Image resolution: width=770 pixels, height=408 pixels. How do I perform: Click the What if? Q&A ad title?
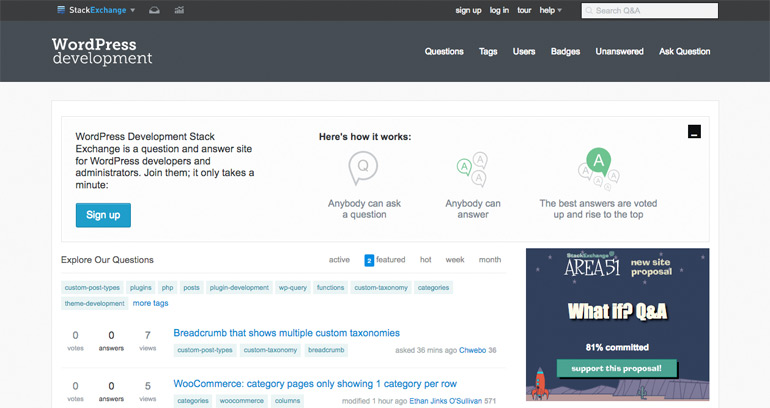pyautogui.click(x=617, y=311)
